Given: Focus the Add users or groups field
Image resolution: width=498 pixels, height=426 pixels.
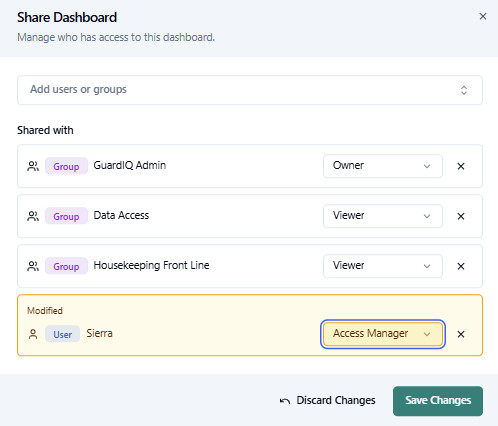Looking at the screenshot, I should click(x=250, y=90).
